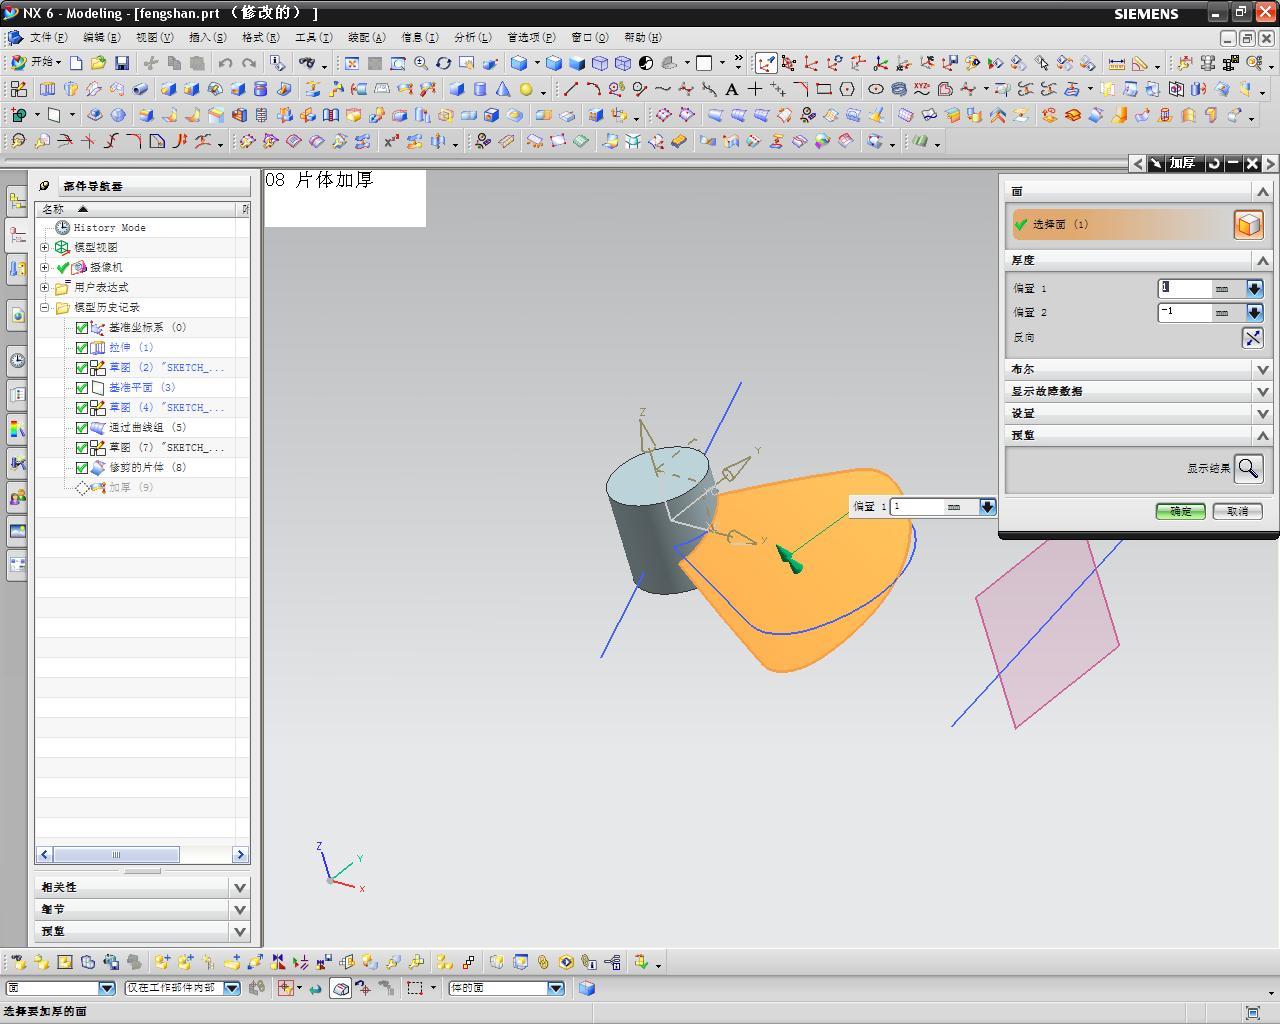Click the Undo arrow icon

(x=225, y=63)
